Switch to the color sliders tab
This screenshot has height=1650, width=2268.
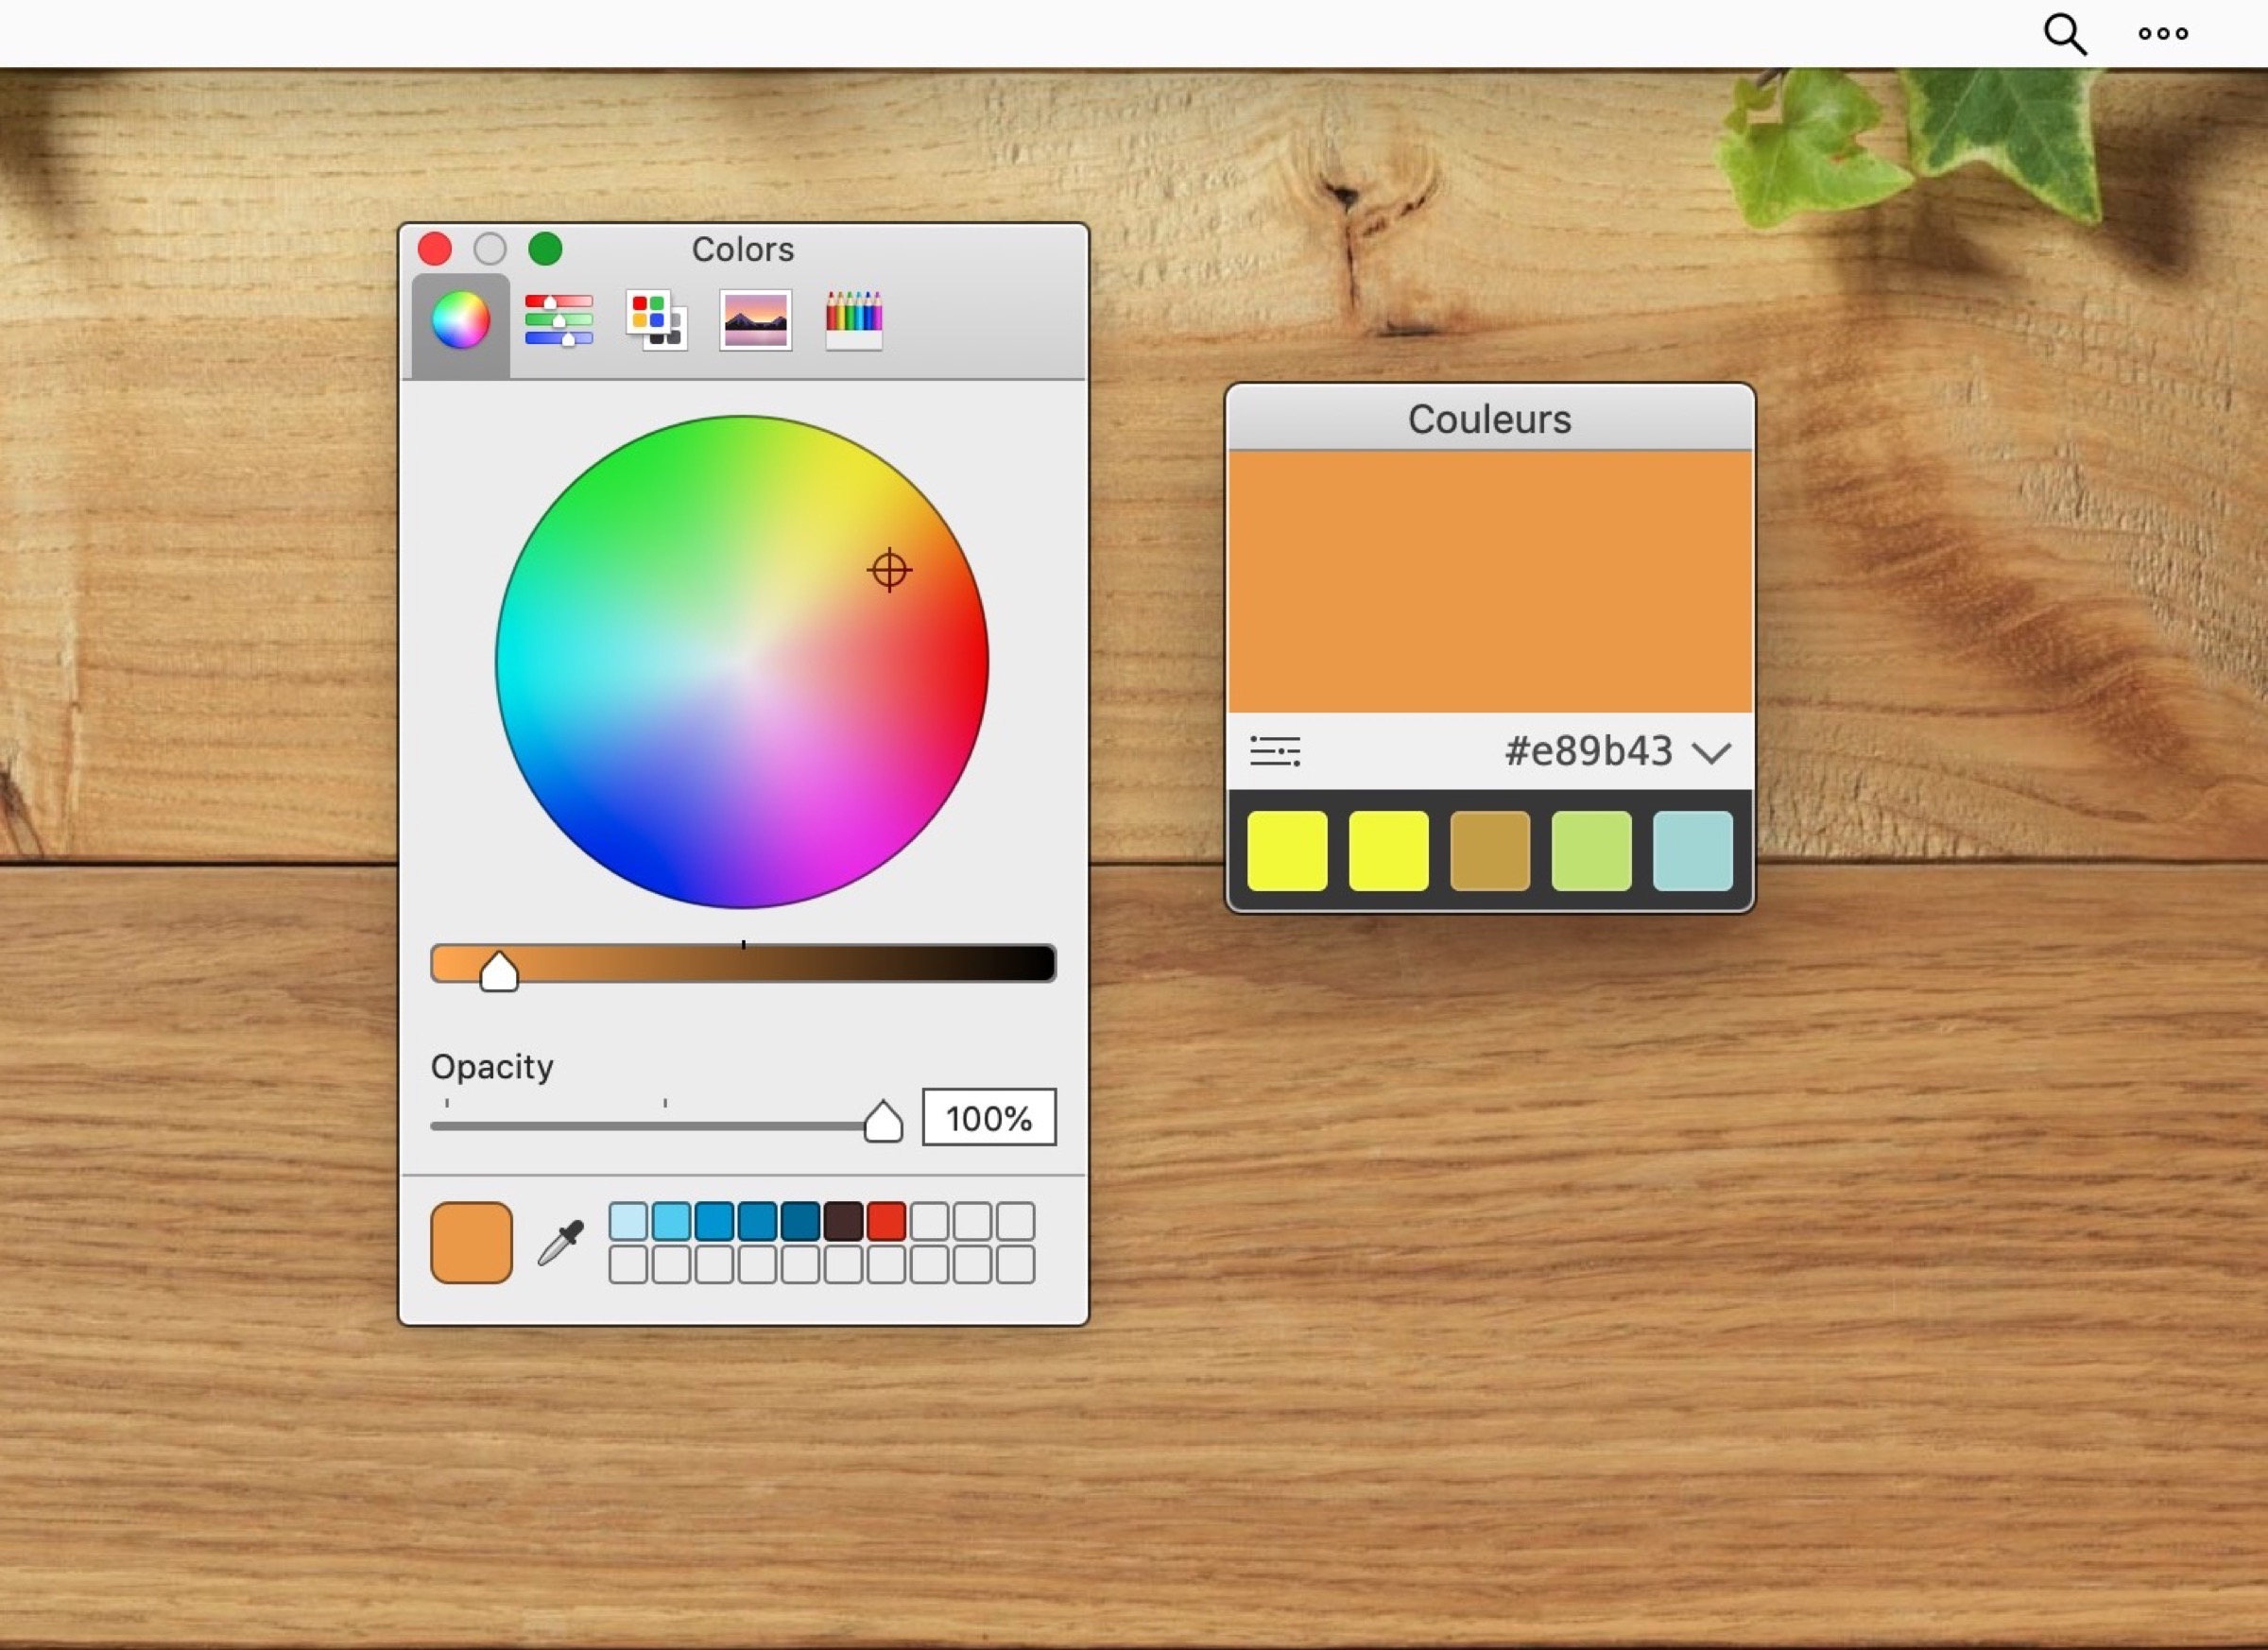tap(558, 320)
